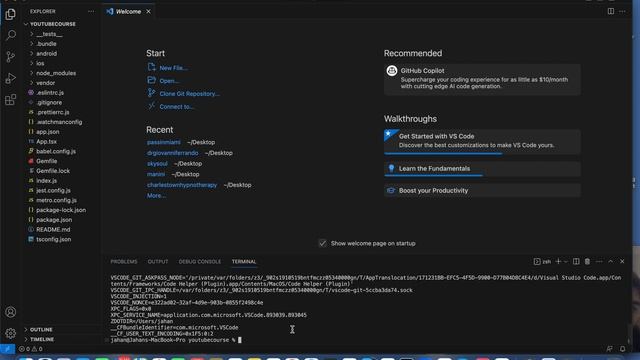
Task: Toggle Show welcome page on startup checkbox
Action: [322, 243]
